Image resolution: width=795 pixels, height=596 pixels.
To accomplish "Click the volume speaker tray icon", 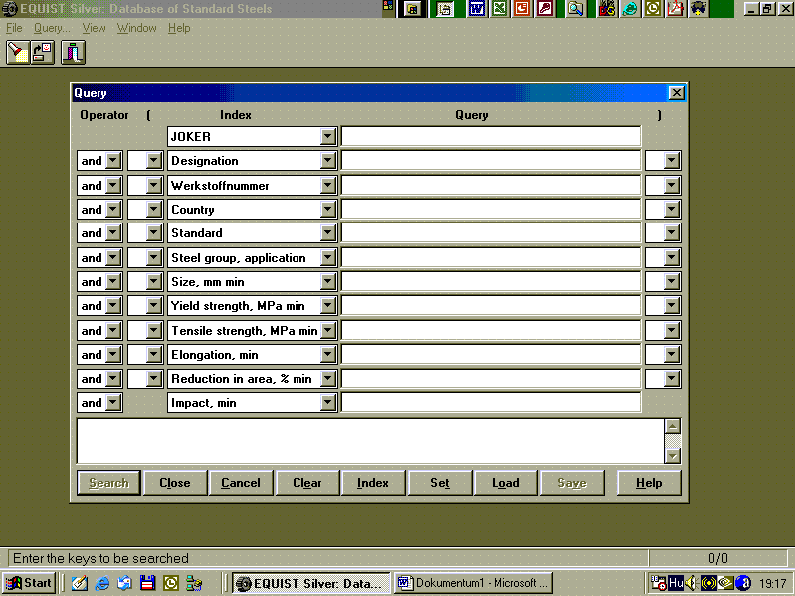I will click(x=692, y=583).
